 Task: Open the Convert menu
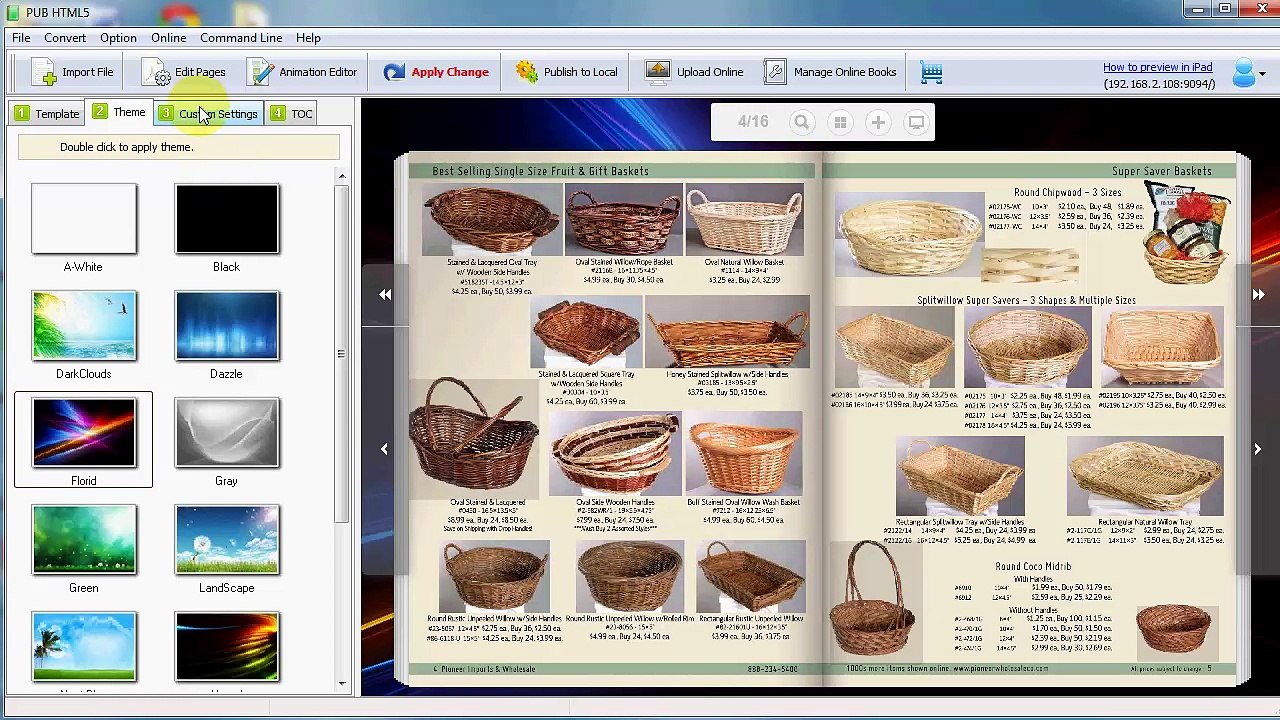[65, 38]
